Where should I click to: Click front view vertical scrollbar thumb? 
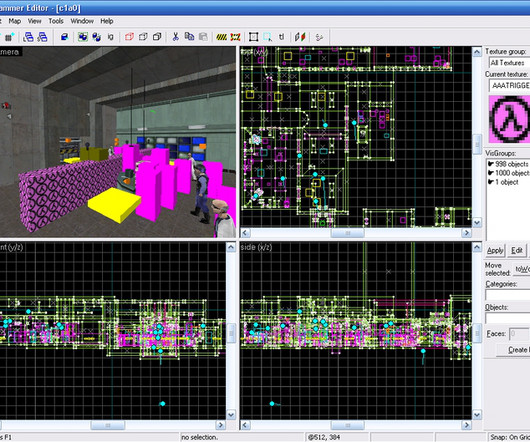[231, 334]
